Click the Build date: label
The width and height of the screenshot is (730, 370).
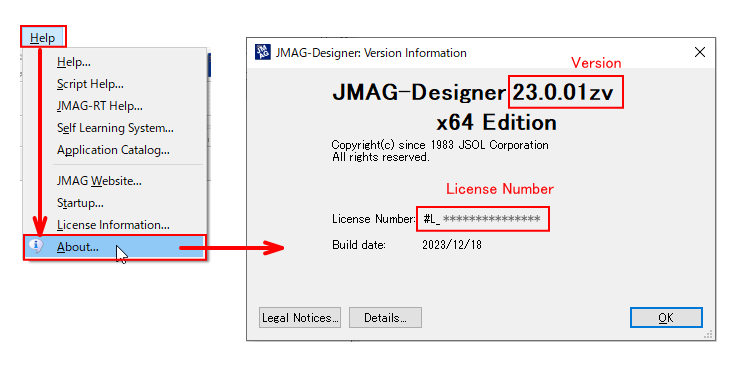pyautogui.click(x=359, y=244)
